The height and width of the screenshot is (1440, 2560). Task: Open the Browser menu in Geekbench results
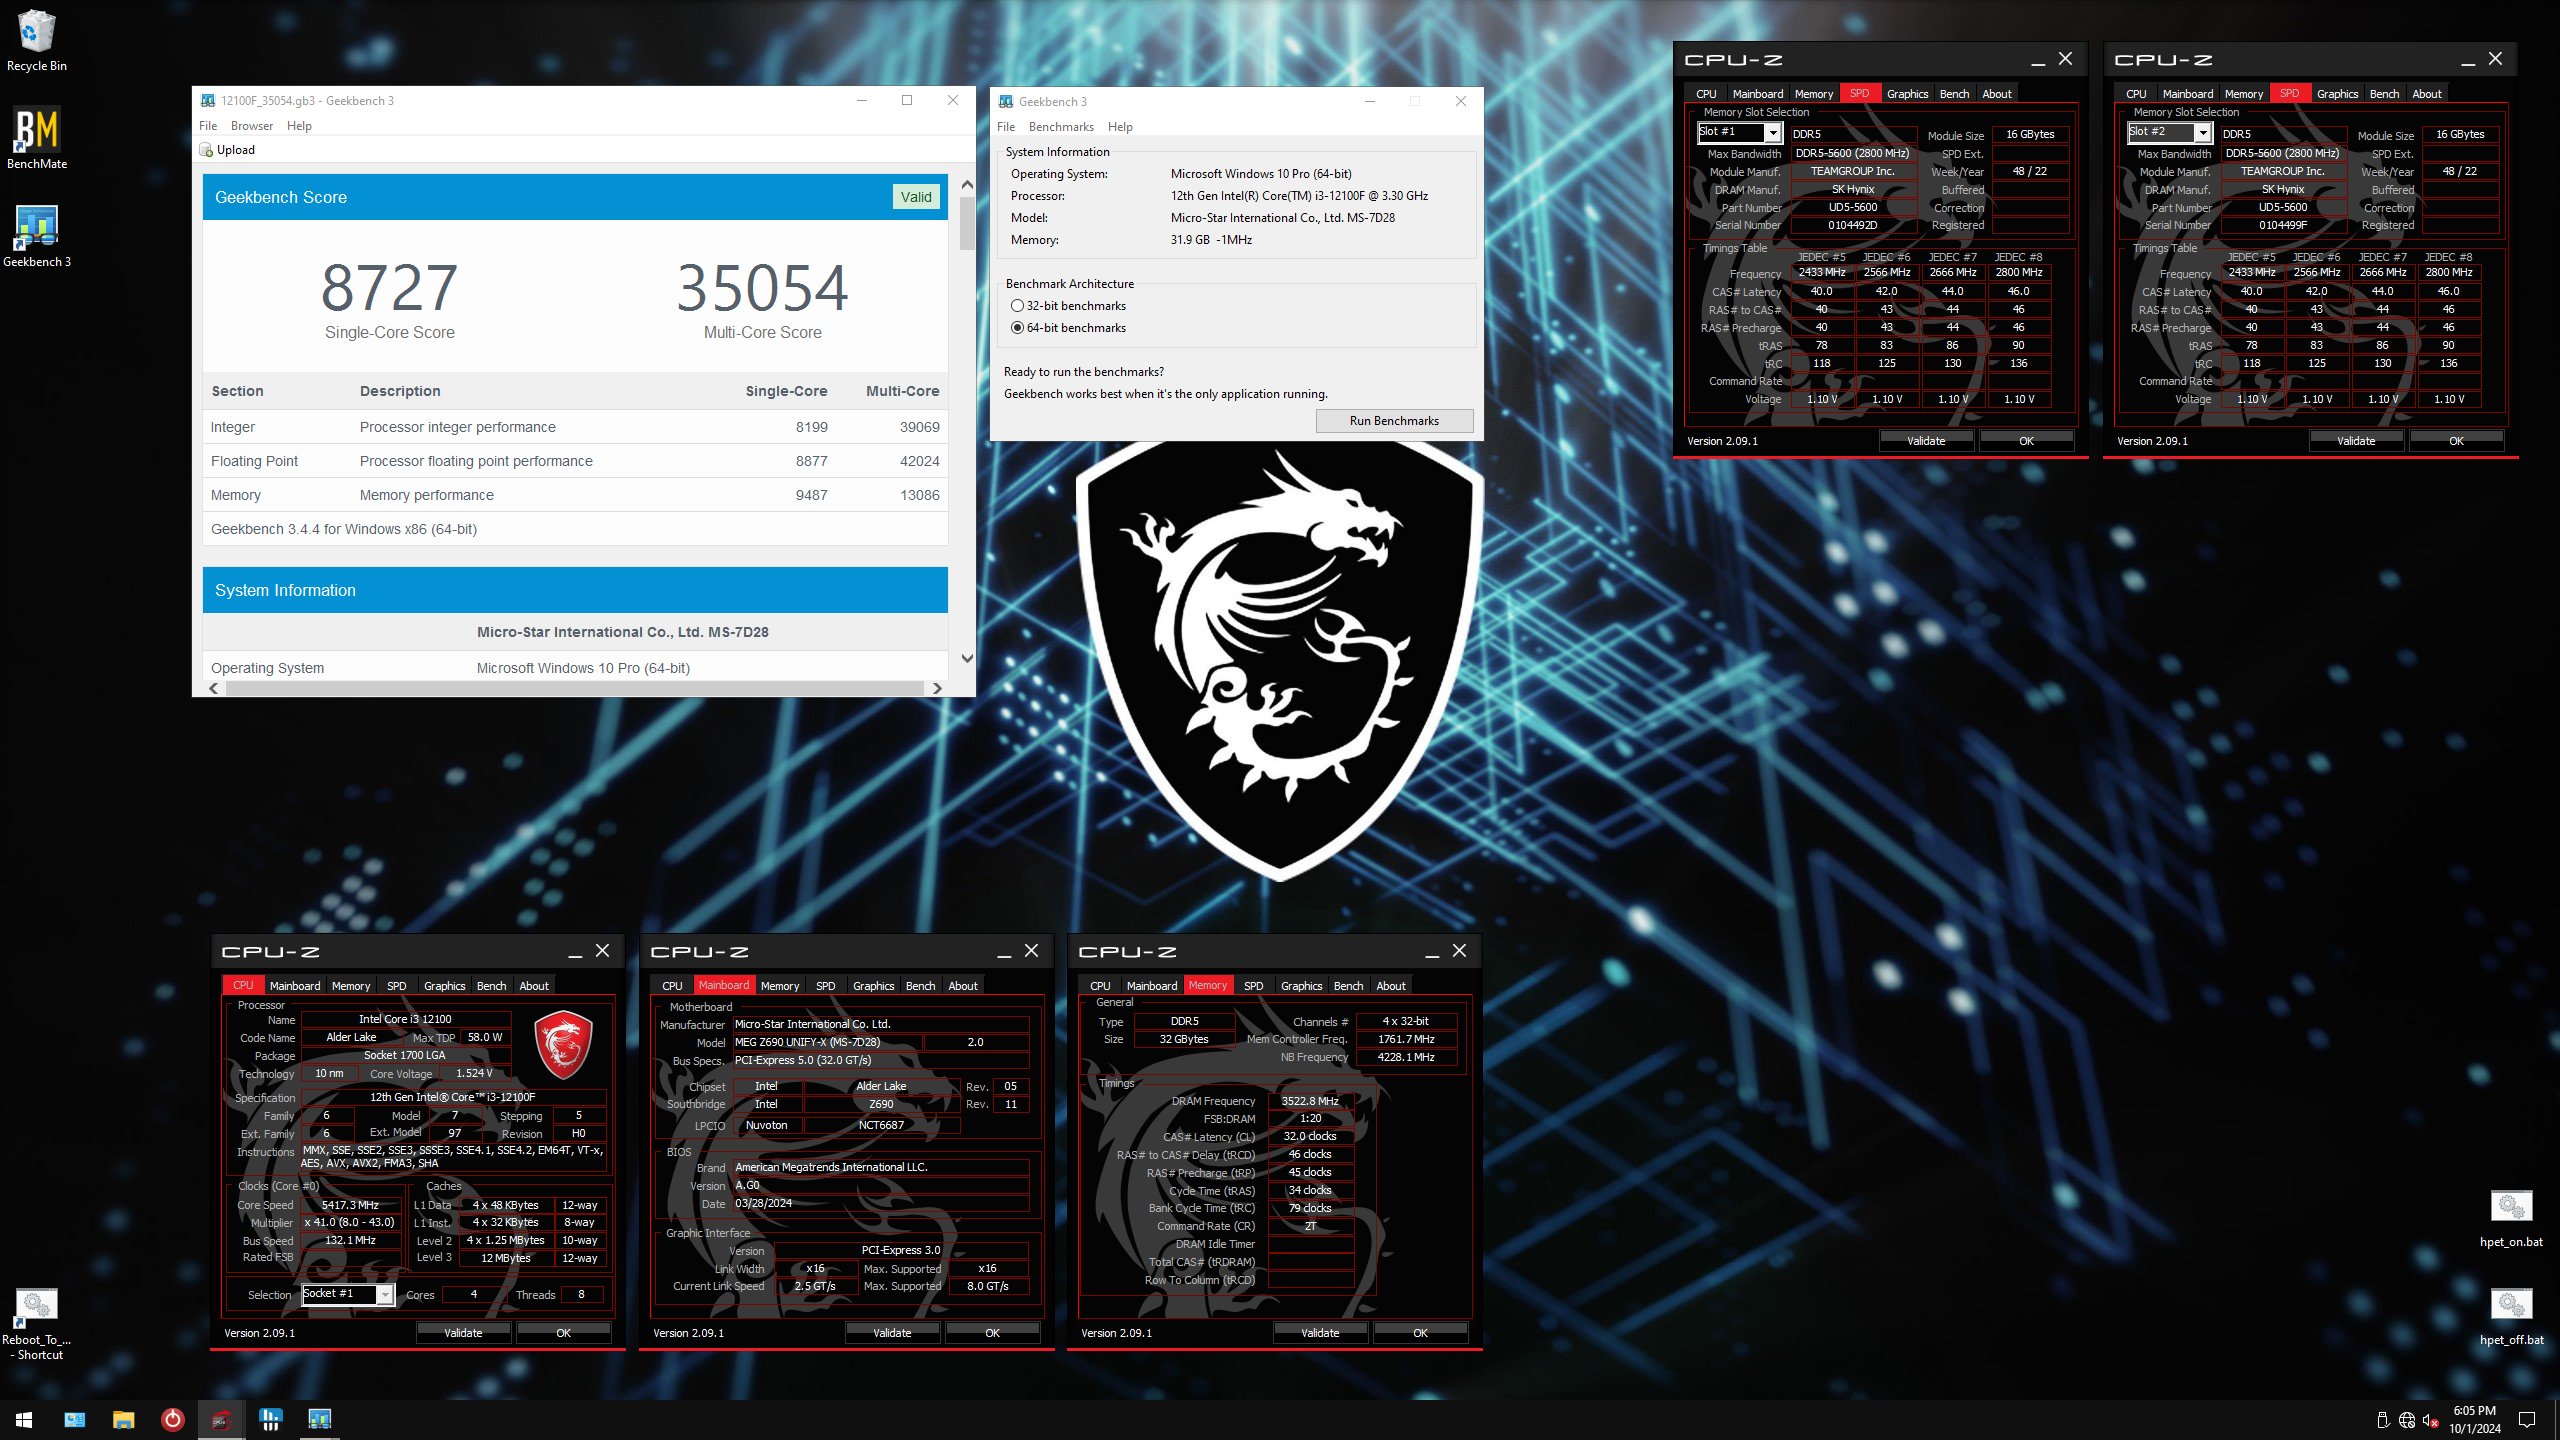[252, 126]
